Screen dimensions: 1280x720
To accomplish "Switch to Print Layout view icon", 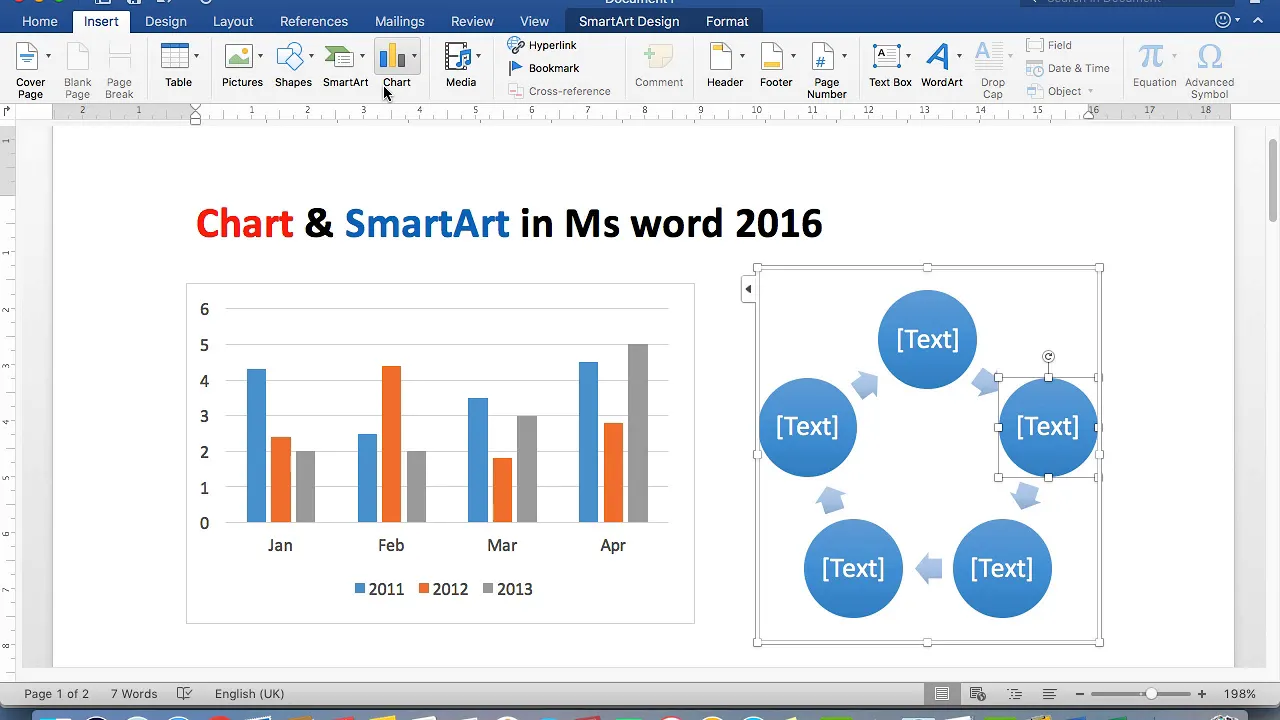I will tap(942, 694).
